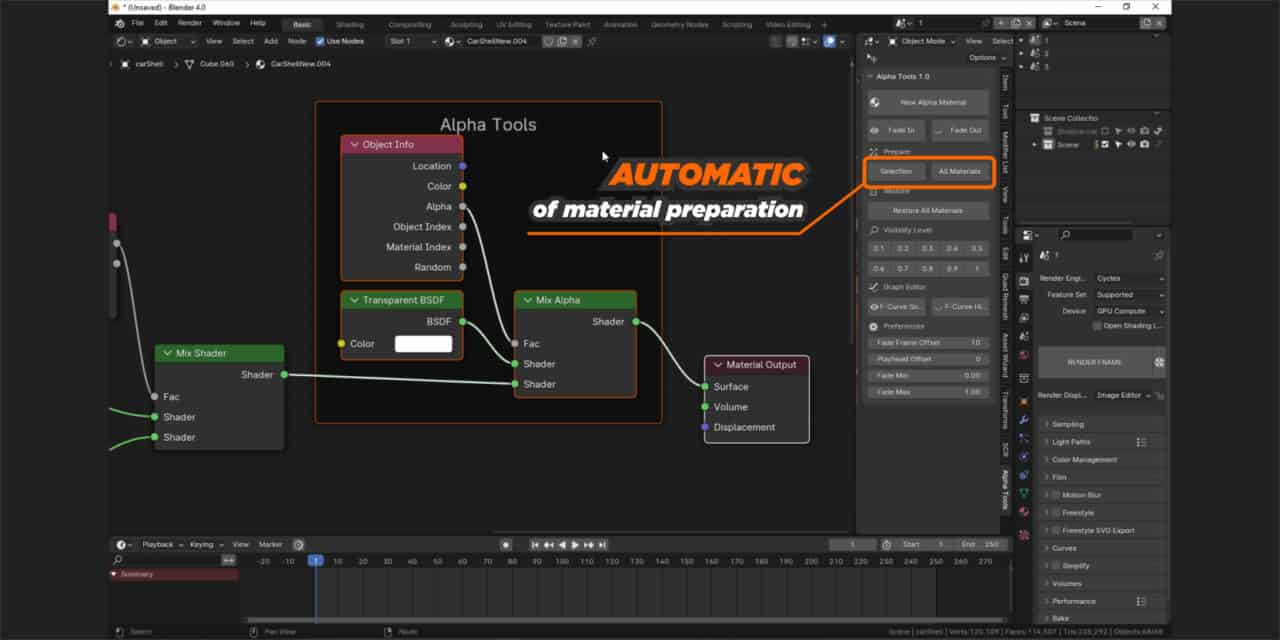Enable the Motion Blur checkbox

pos(1056,495)
